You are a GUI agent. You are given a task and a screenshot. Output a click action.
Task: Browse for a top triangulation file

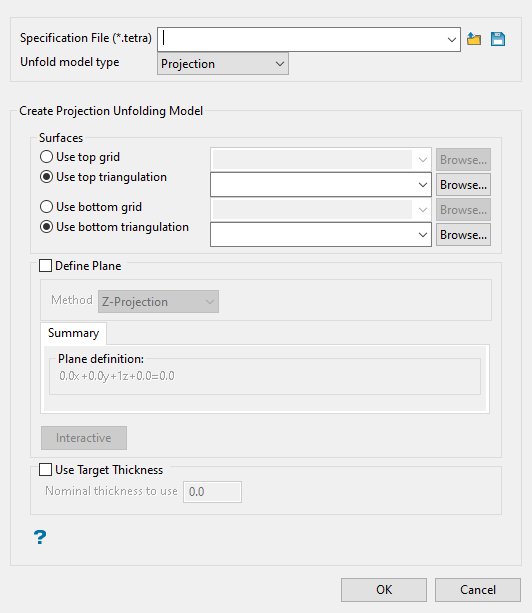pos(463,185)
